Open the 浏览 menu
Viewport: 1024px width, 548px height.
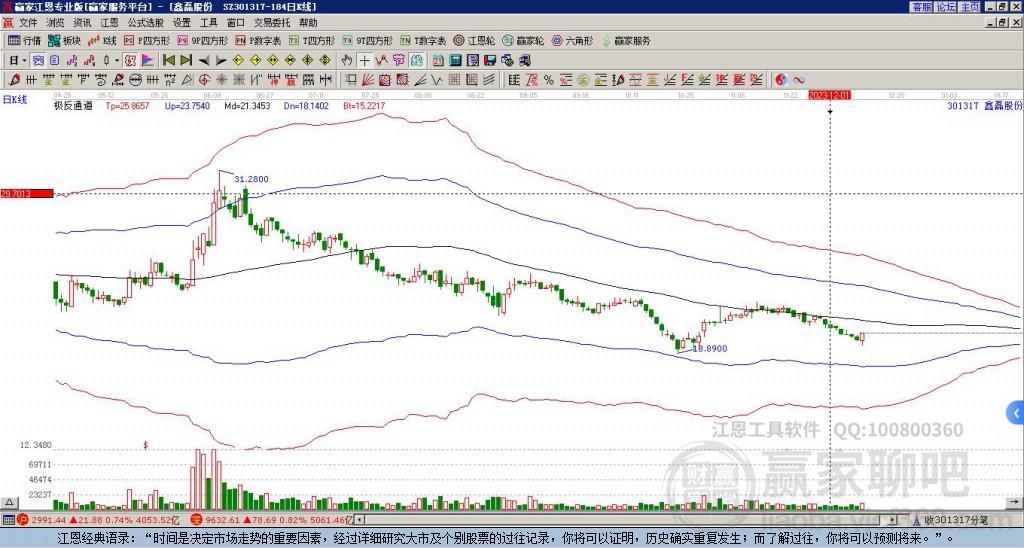click(x=56, y=23)
